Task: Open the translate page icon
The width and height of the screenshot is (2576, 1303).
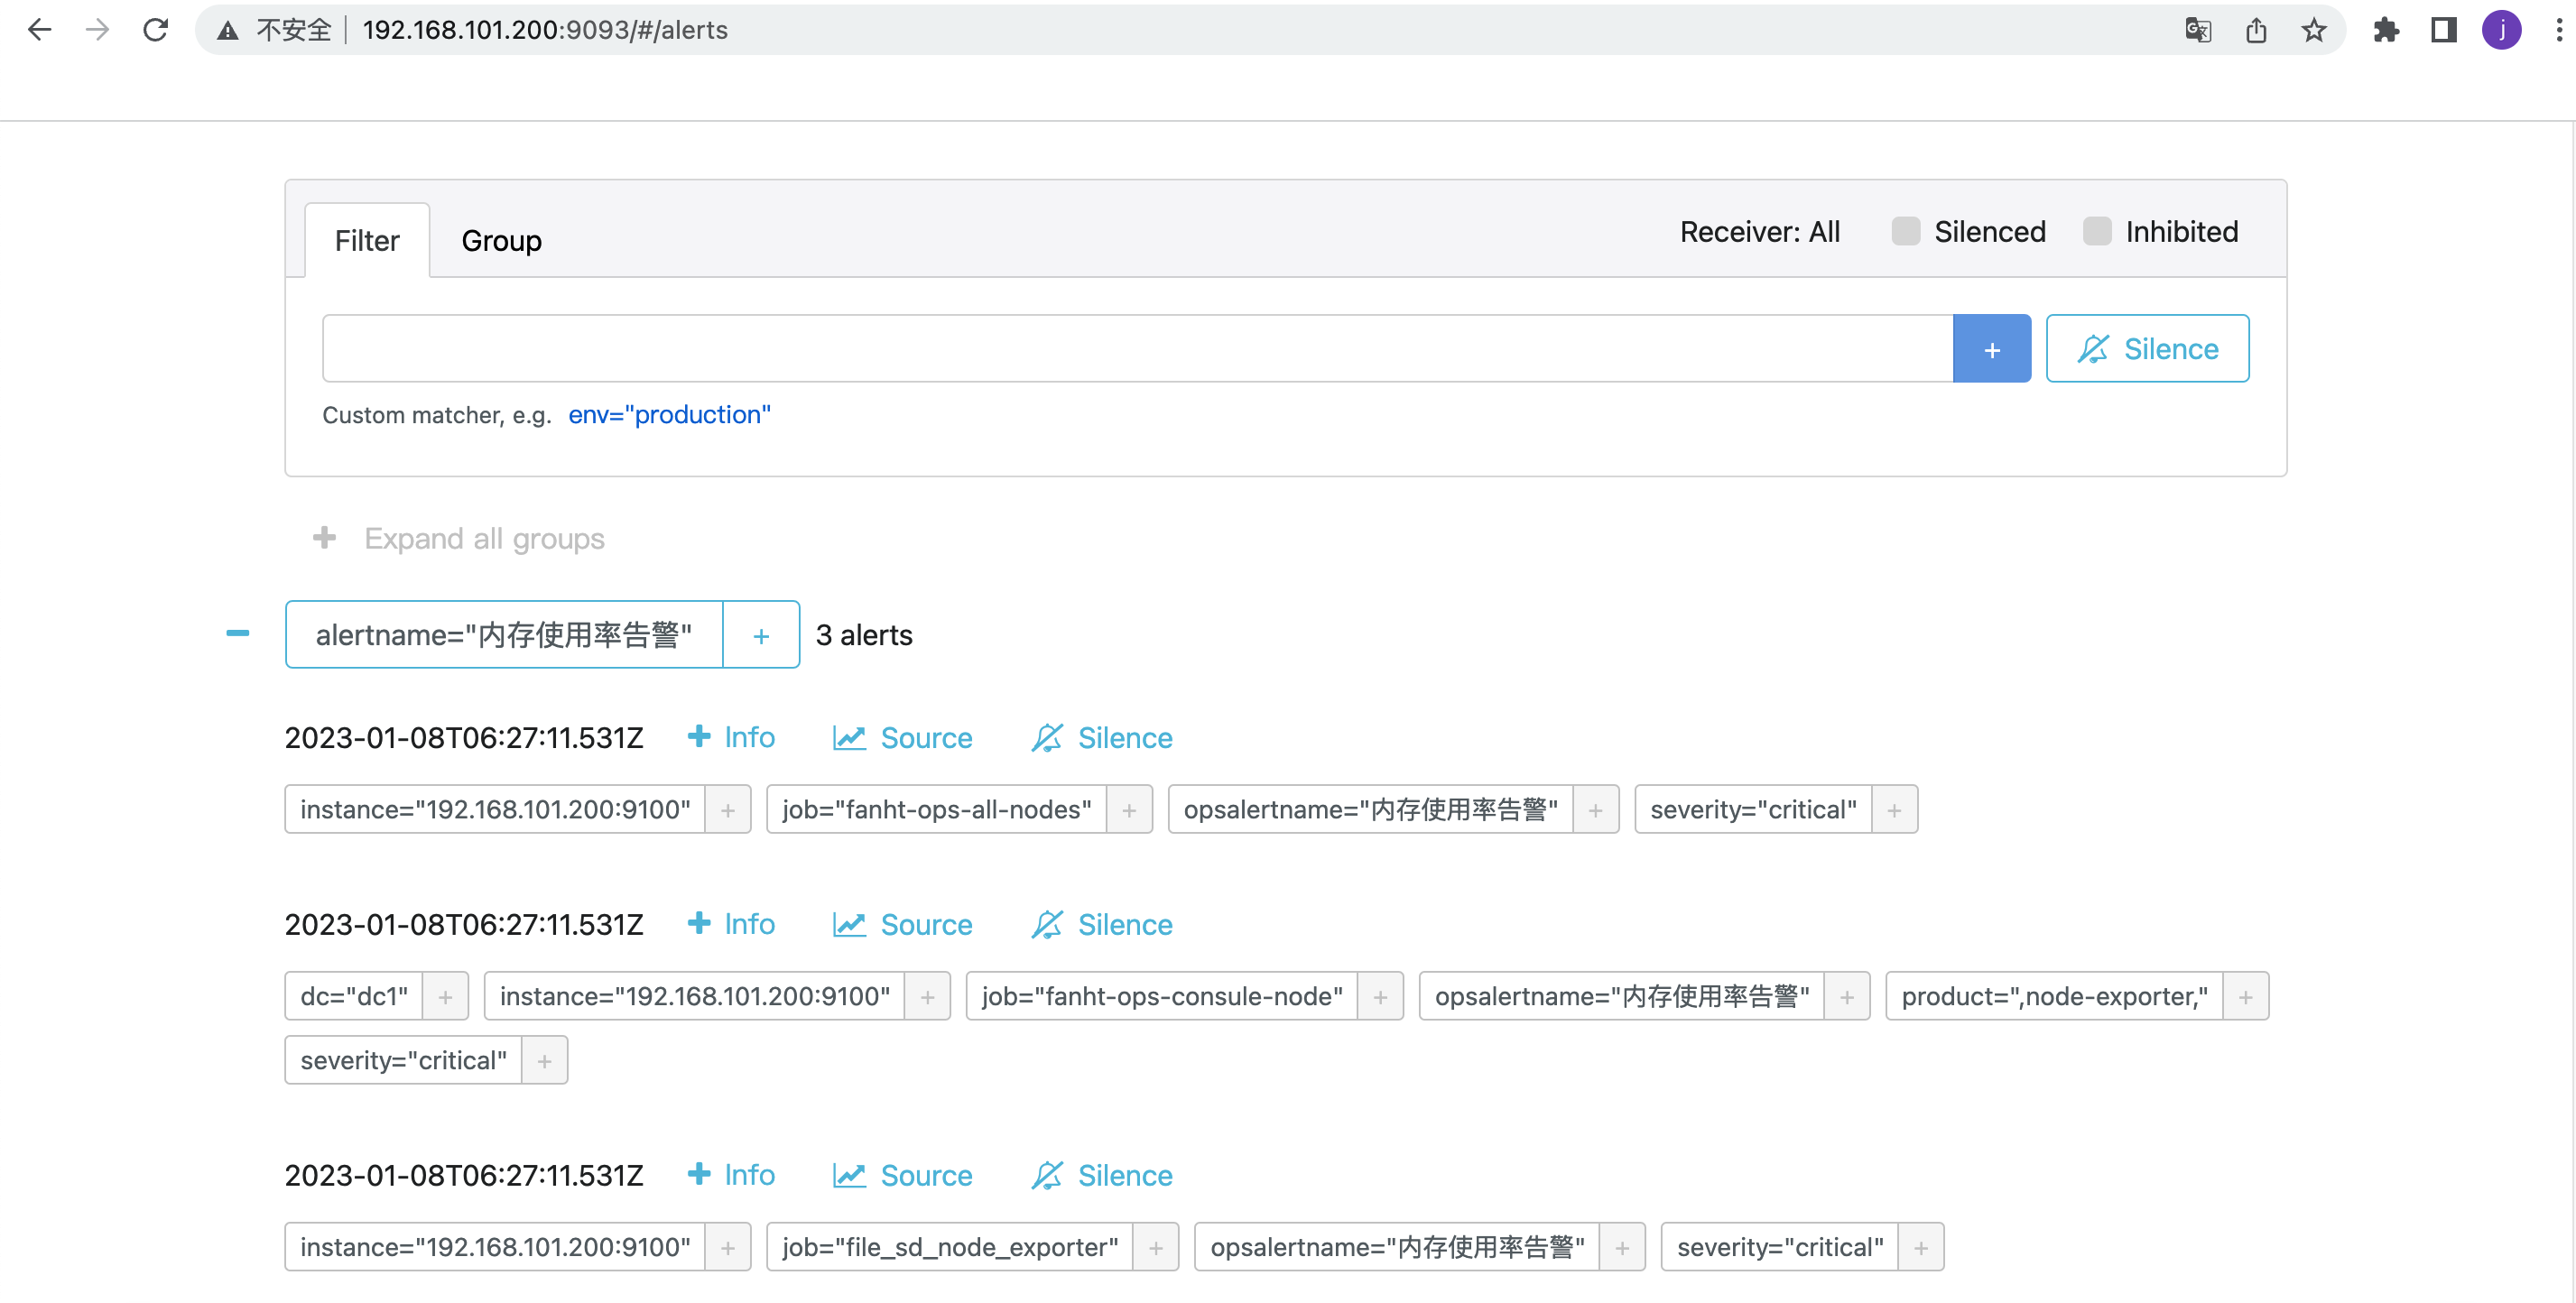Action: pos(2198,30)
